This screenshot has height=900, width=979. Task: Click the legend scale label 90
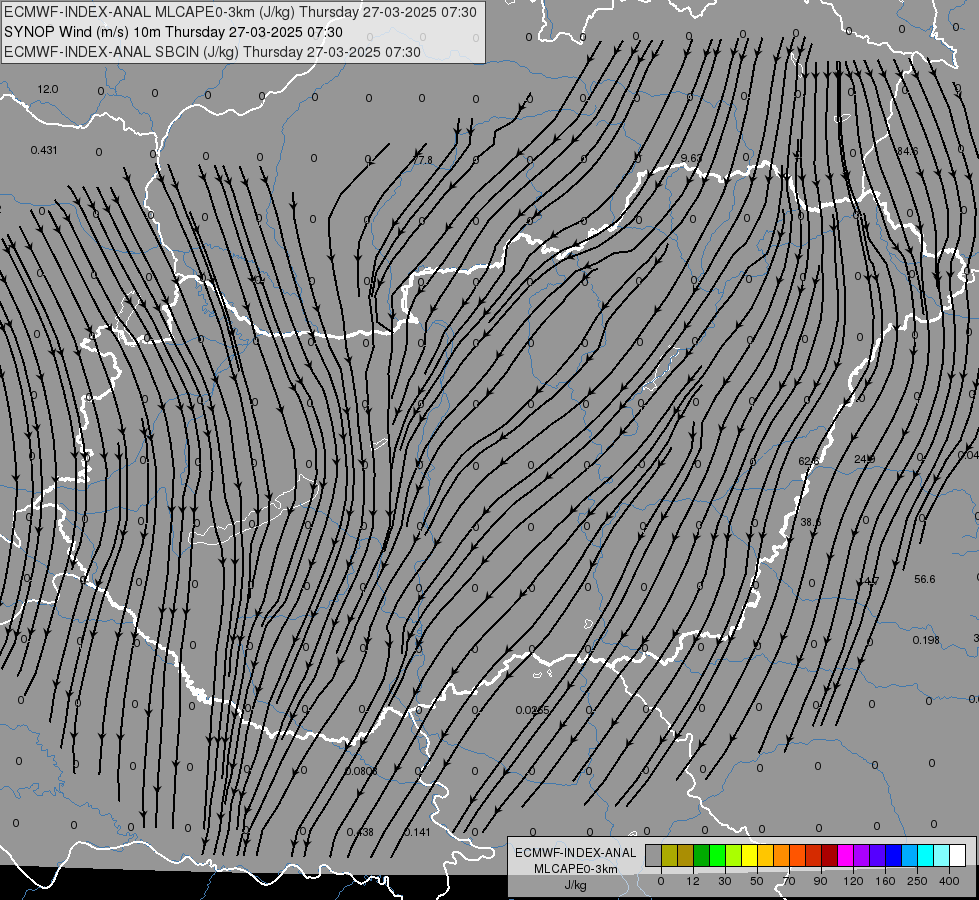[x=820, y=881]
